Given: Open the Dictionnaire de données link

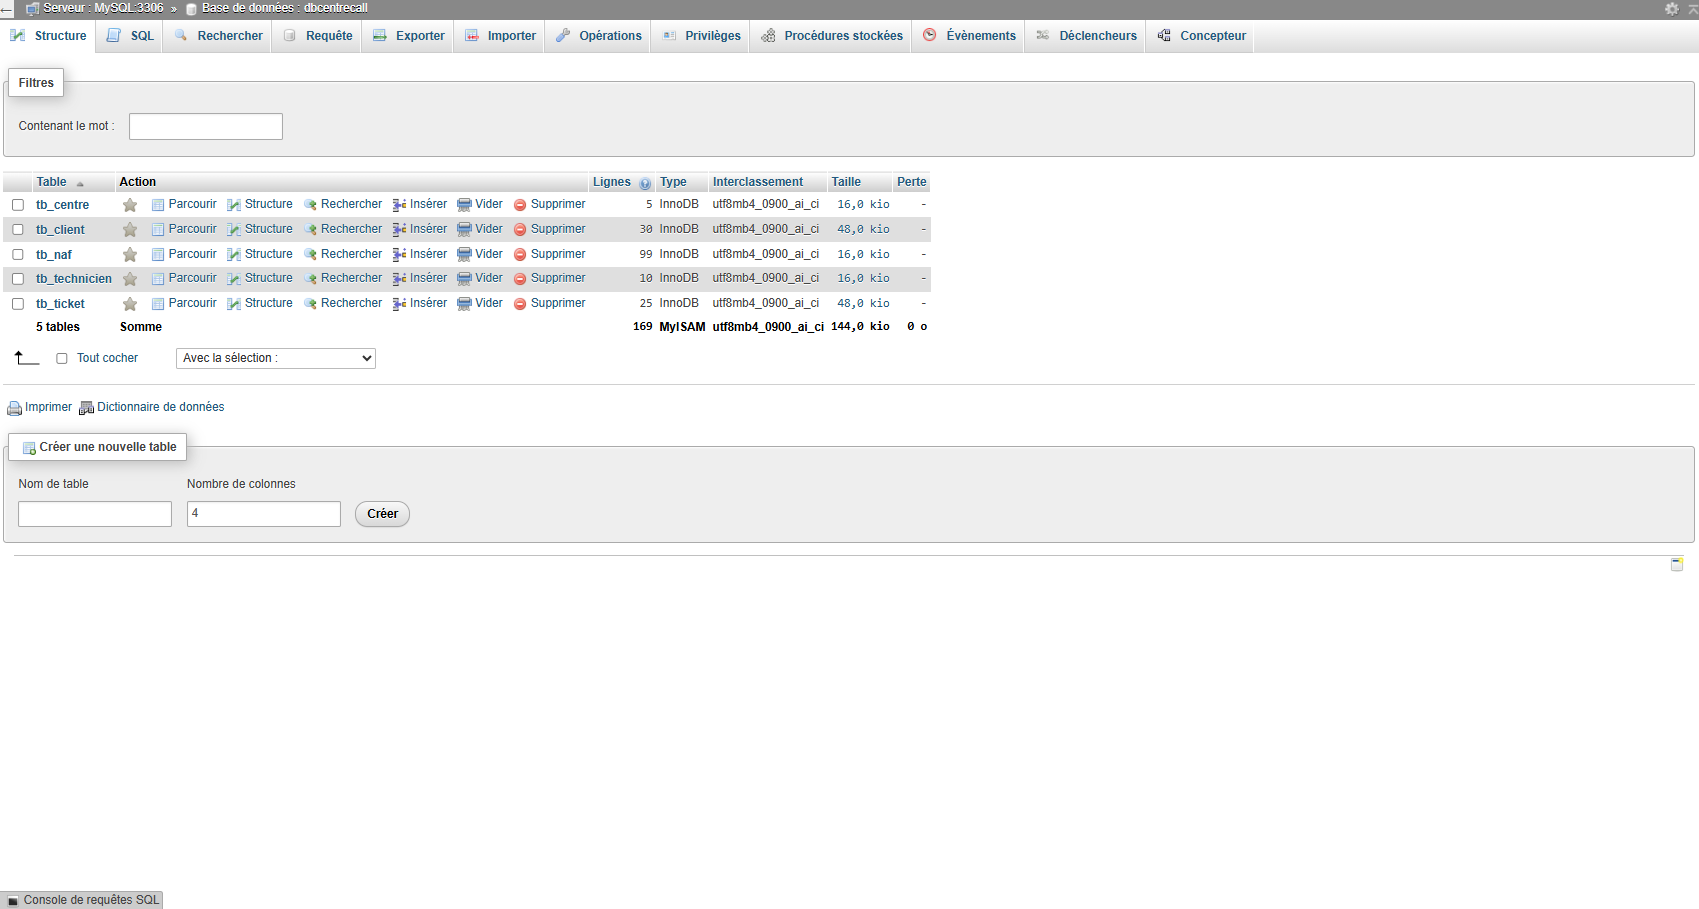Looking at the screenshot, I should tap(160, 407).
